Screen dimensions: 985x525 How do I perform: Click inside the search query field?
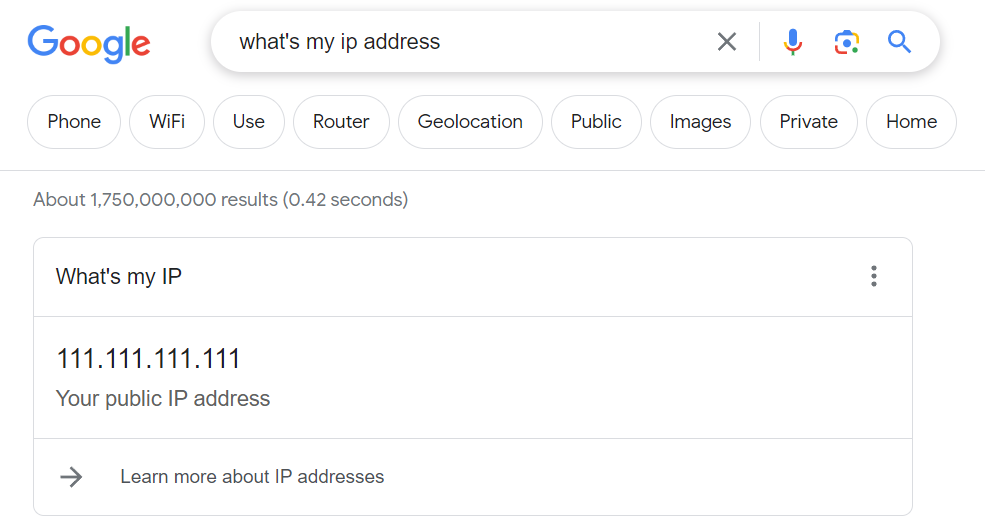coord(450,42)
